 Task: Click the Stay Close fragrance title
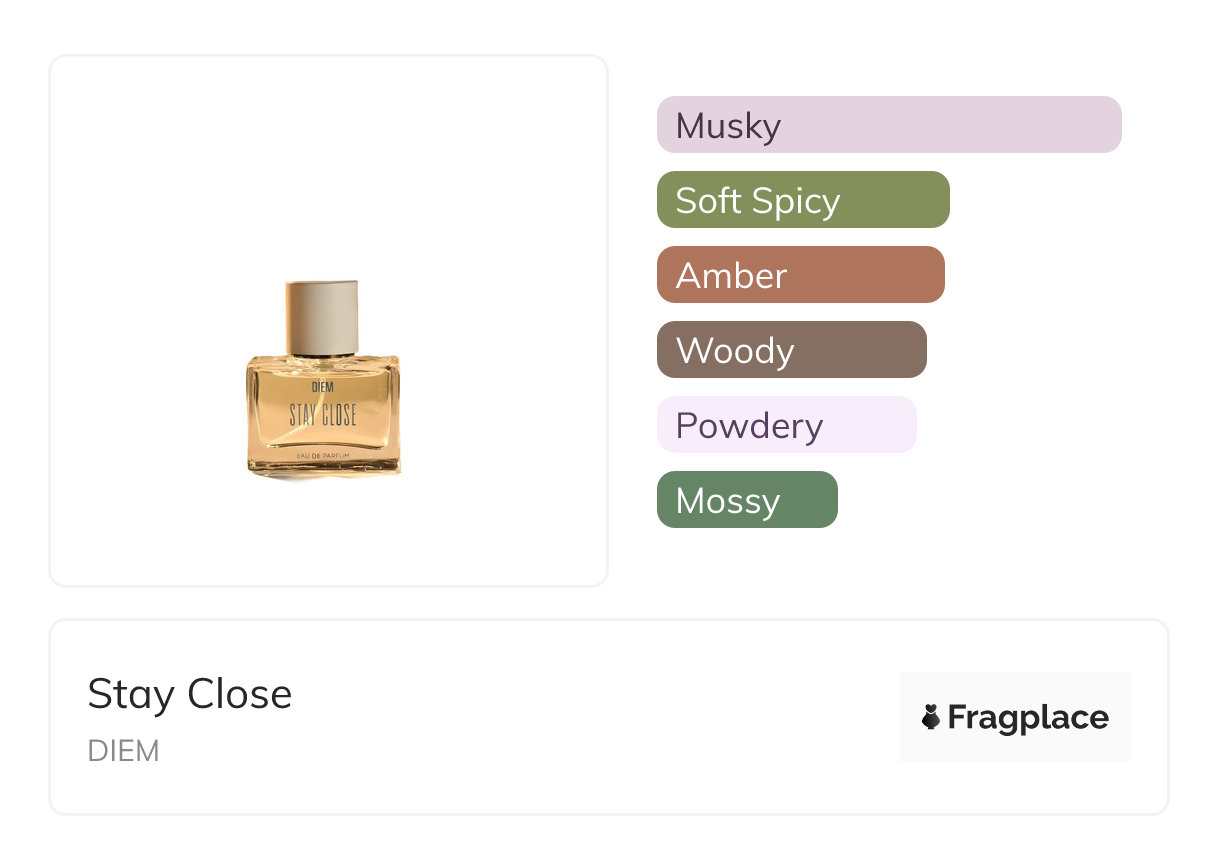coord(190,694)
